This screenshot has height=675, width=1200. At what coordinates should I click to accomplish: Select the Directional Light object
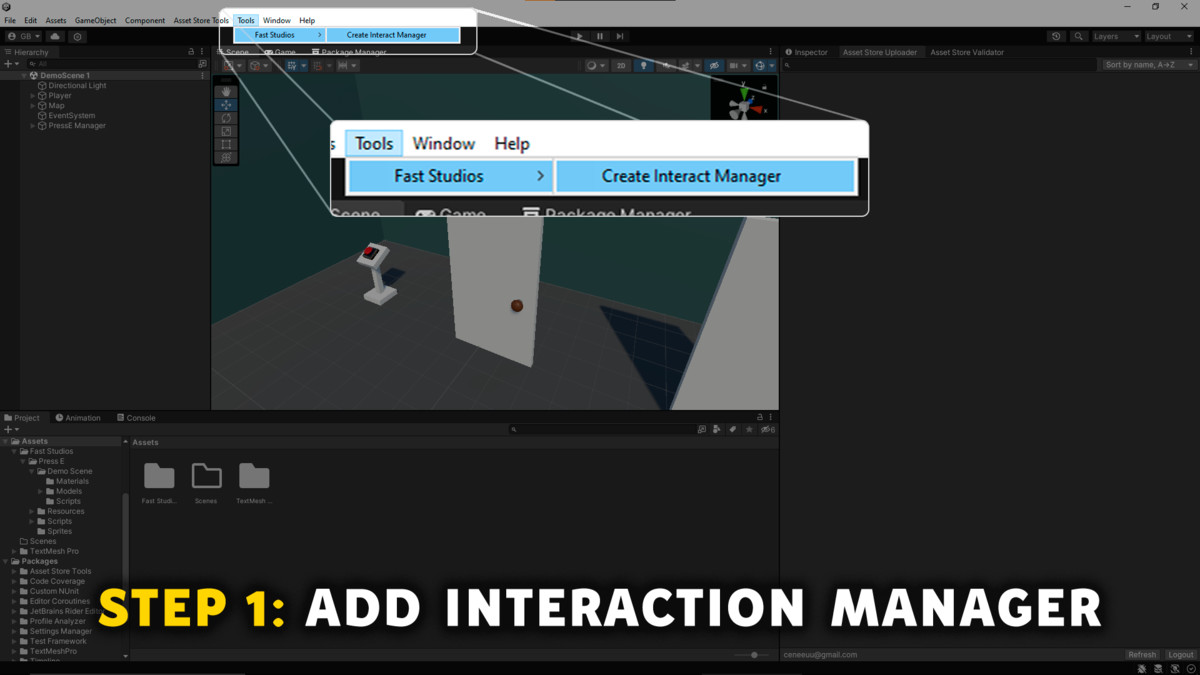point(77,86)
